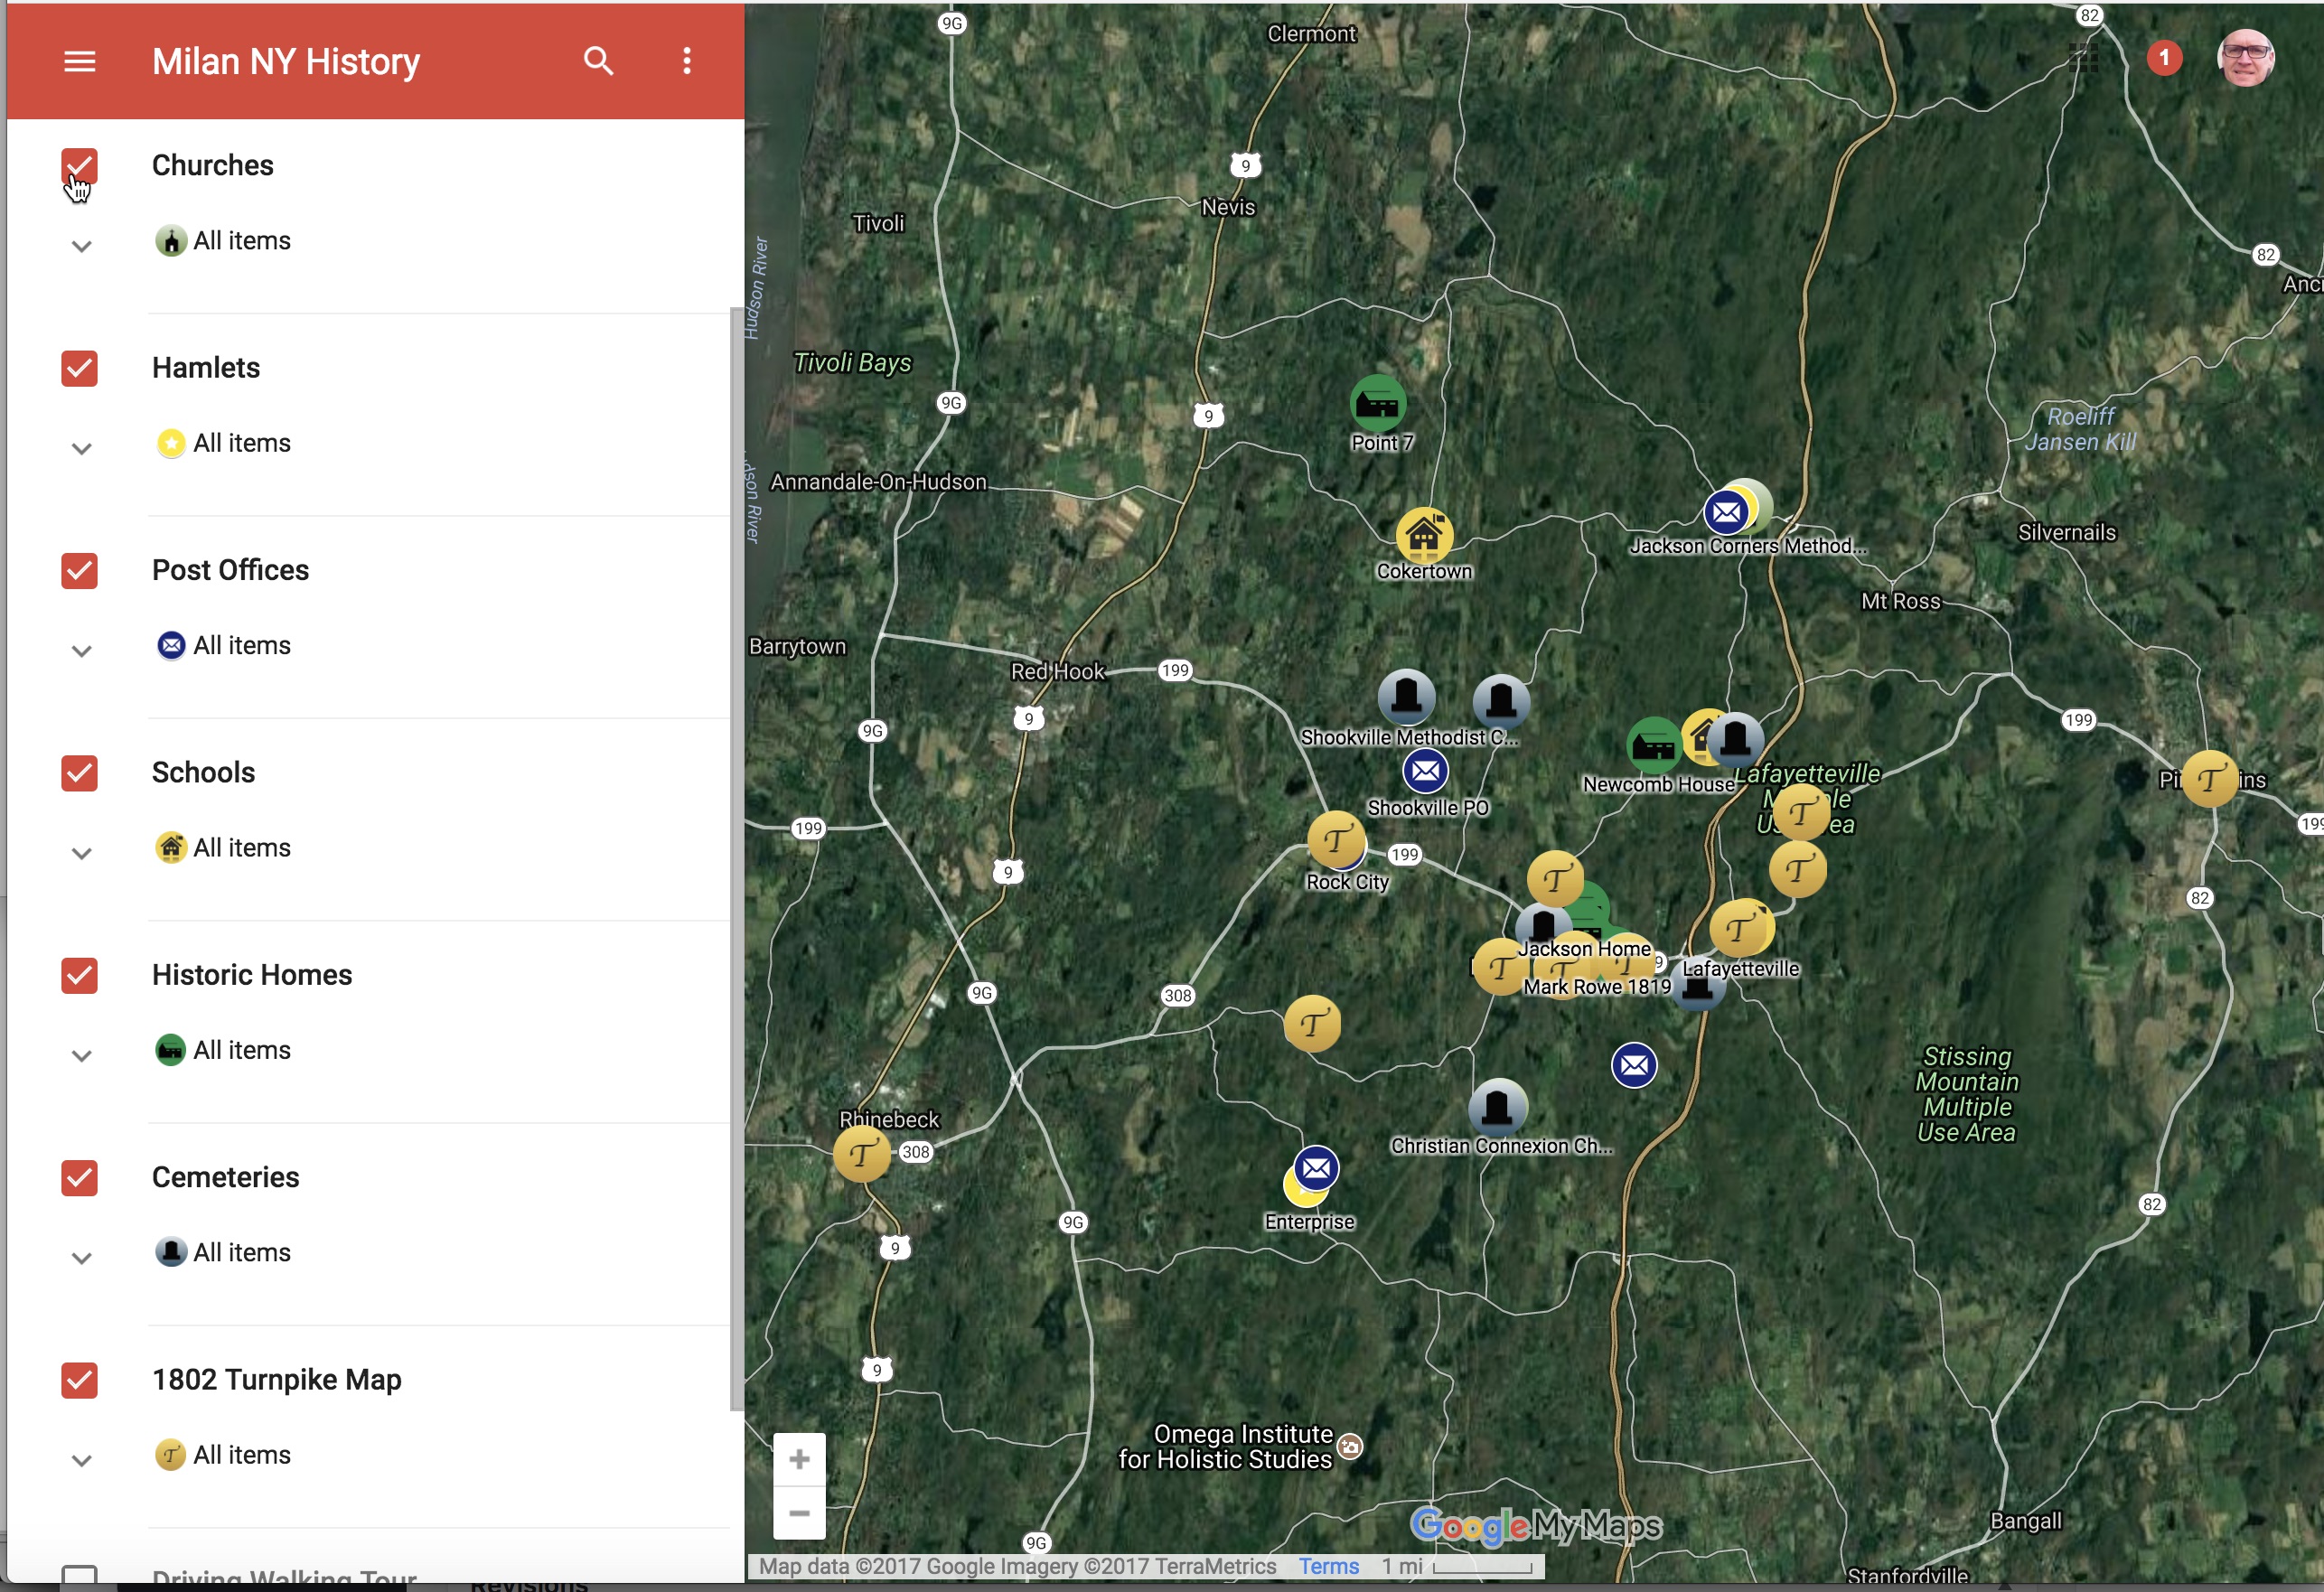Expand 1802 Turnpike Map items chevron
Viewport: 2324px width, 1592px height.
[x=82, y=1460]
